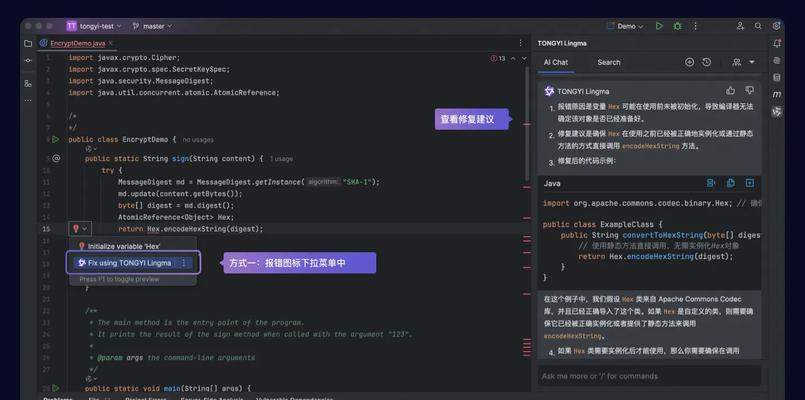Click 'public class ExampleClass {' in chat code

tap(603, 224)
